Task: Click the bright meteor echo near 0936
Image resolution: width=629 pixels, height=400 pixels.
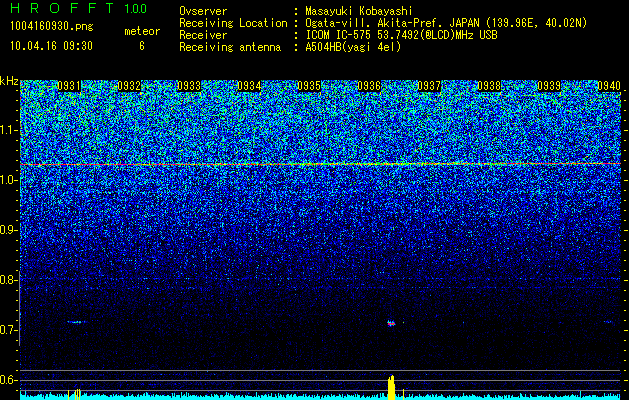Action: pos(391,323)
